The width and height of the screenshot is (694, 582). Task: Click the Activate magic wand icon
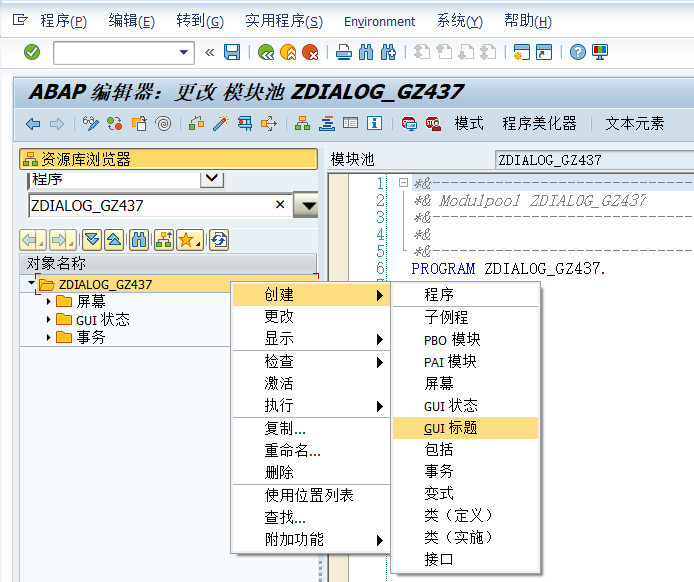tap(220, 124)
